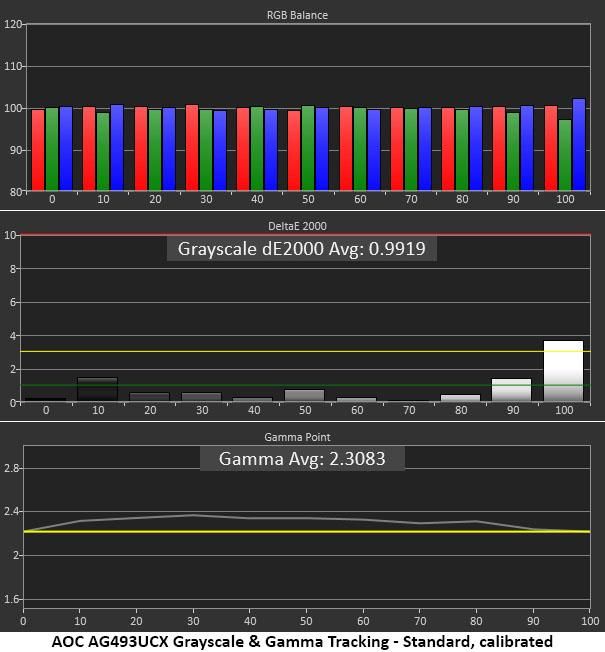
Task: Click the green threshold line in DeltaE chart
Action: point(305,385)
